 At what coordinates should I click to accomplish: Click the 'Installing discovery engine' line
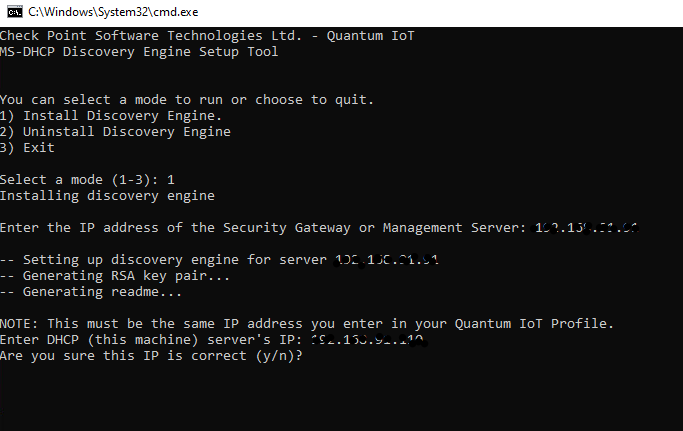pyautogui.click(x=108, y=196)
